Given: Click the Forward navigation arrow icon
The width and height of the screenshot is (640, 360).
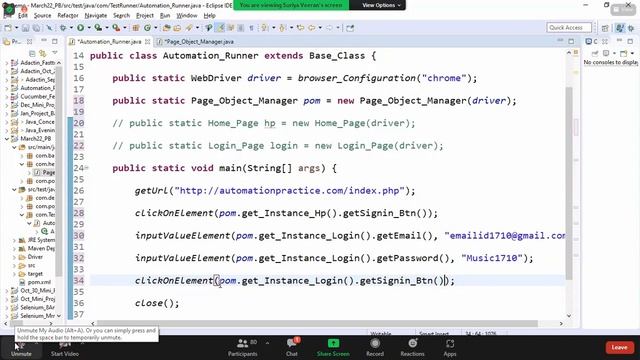Looking at the screenshot, I should tap(329, 28).
